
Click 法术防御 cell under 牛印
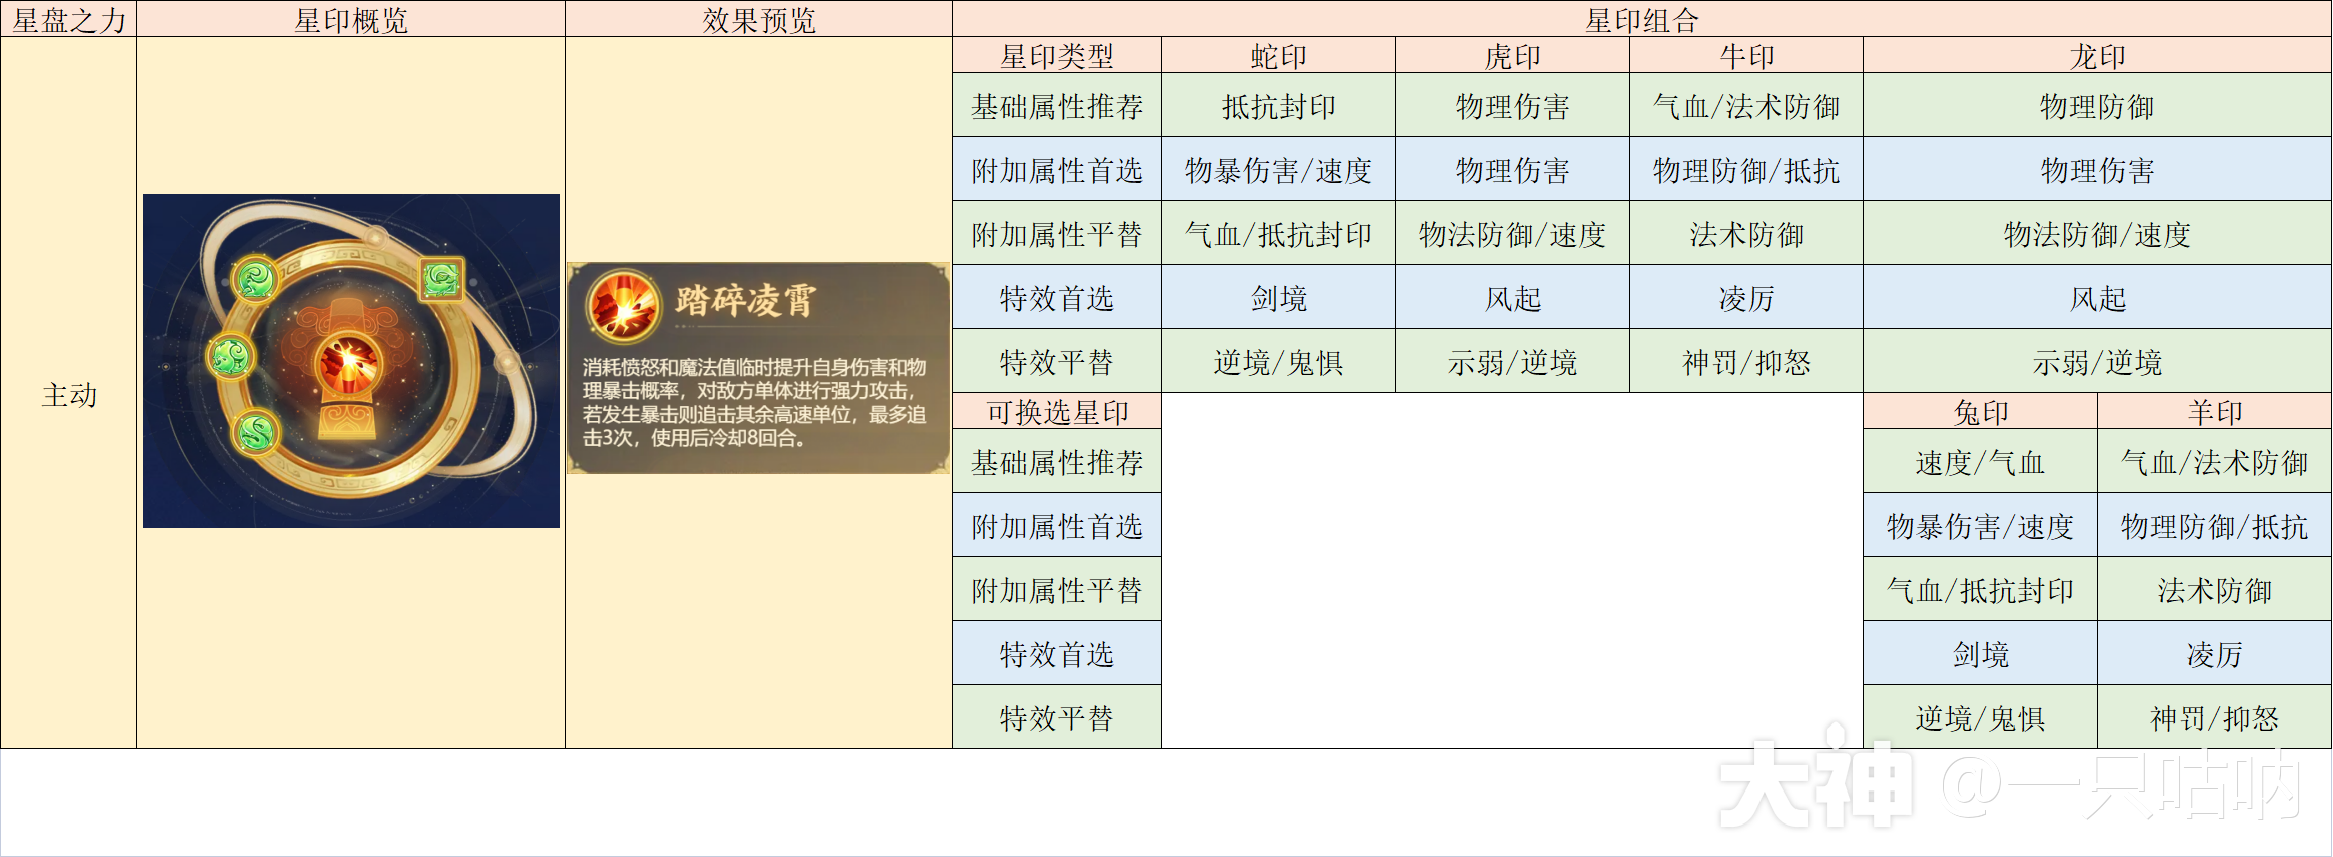pos(1747,234)
